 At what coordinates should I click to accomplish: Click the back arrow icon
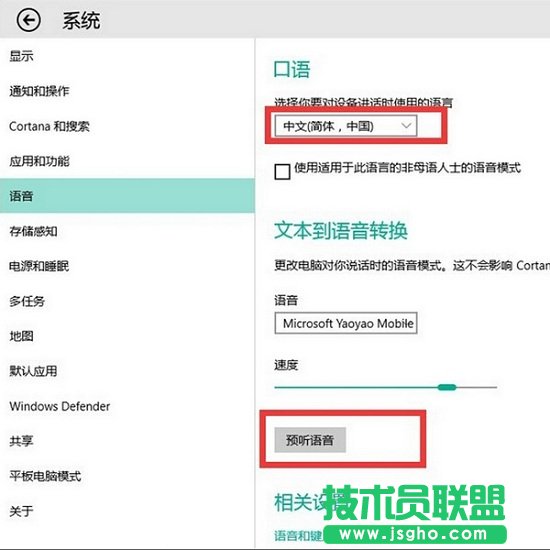click(28, 20)
